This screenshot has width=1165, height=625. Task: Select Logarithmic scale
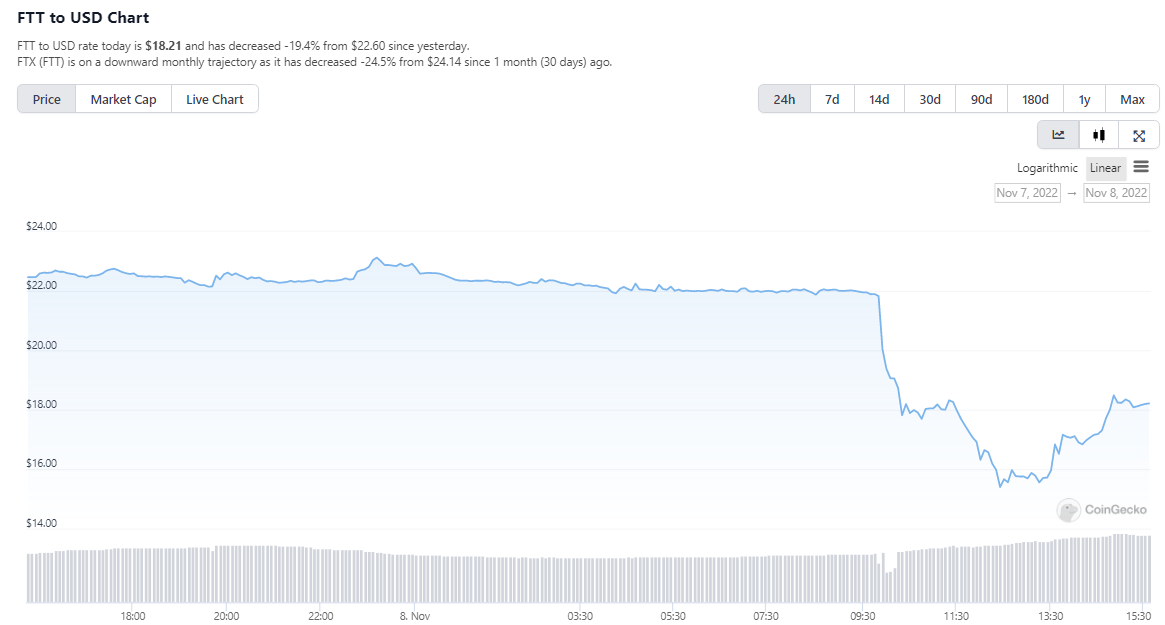pos(1047,168)
